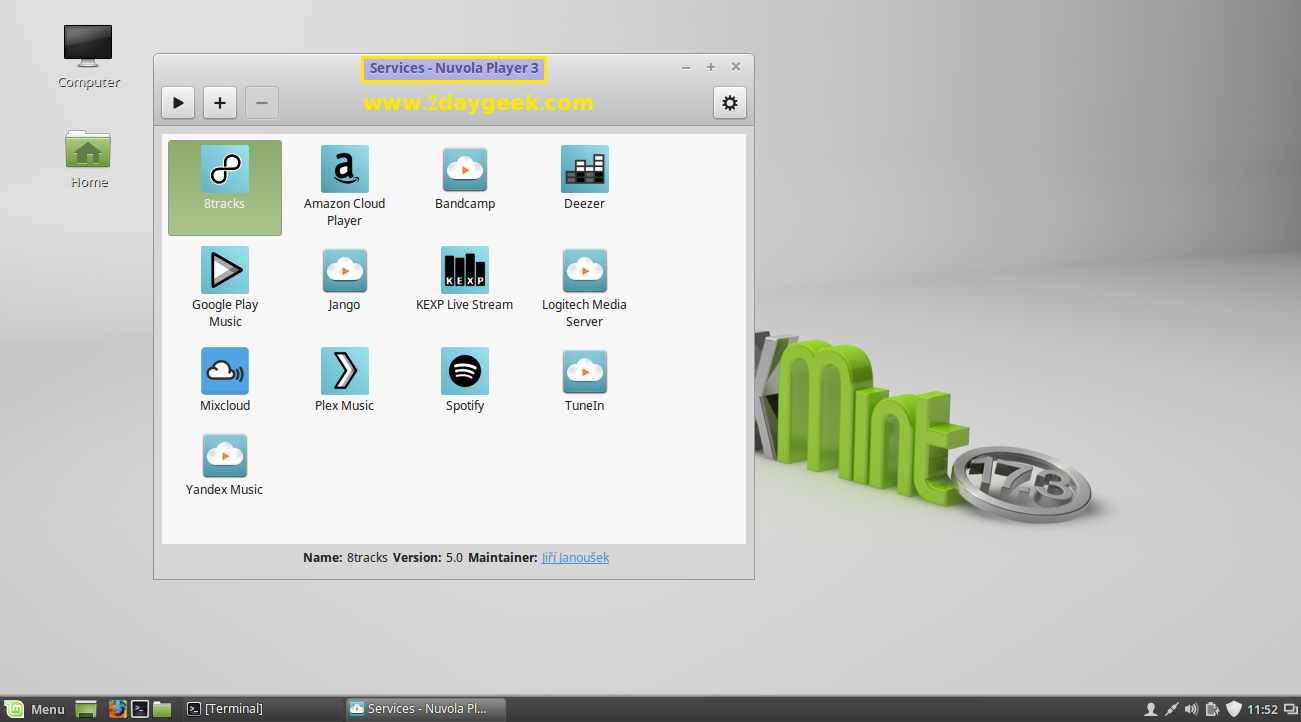Screen dimensions: 1301x722
Task: Click the Name: 8tracks text
Action: click(x=345, y=557)
